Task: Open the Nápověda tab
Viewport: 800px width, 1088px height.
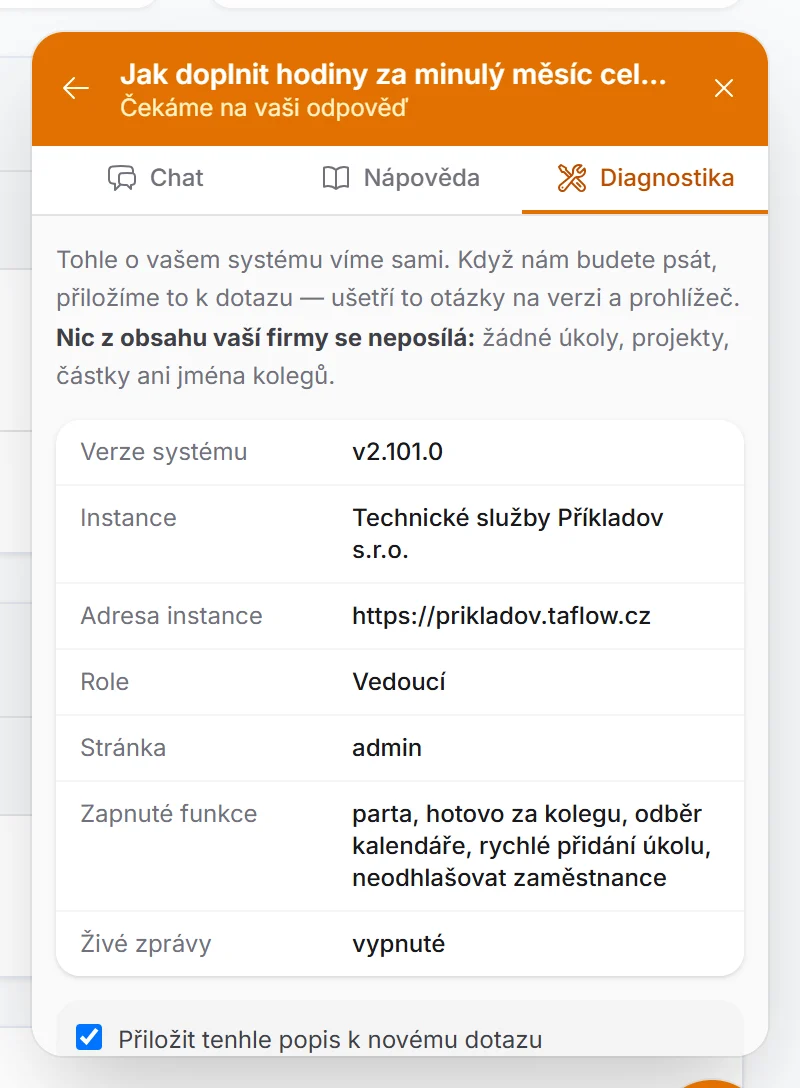Action: pos(400,178)
